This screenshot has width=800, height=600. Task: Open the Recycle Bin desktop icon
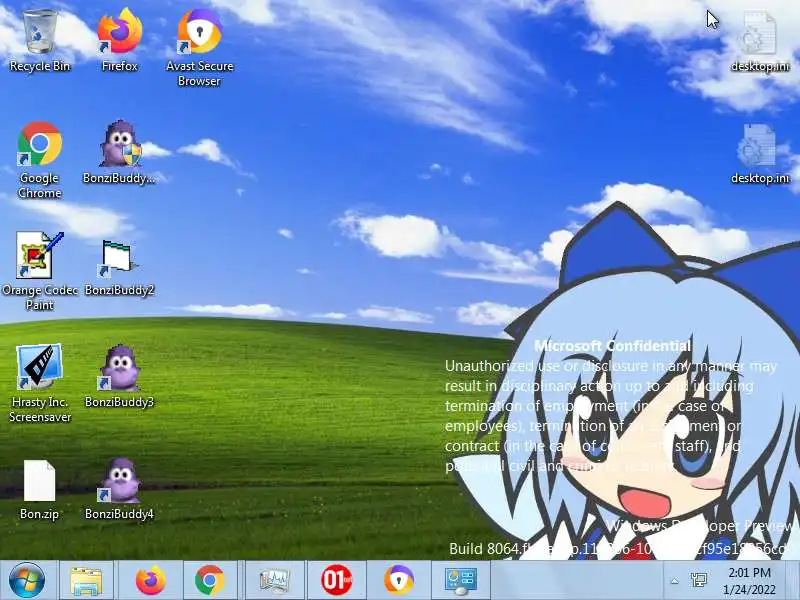tap(40, 41)
